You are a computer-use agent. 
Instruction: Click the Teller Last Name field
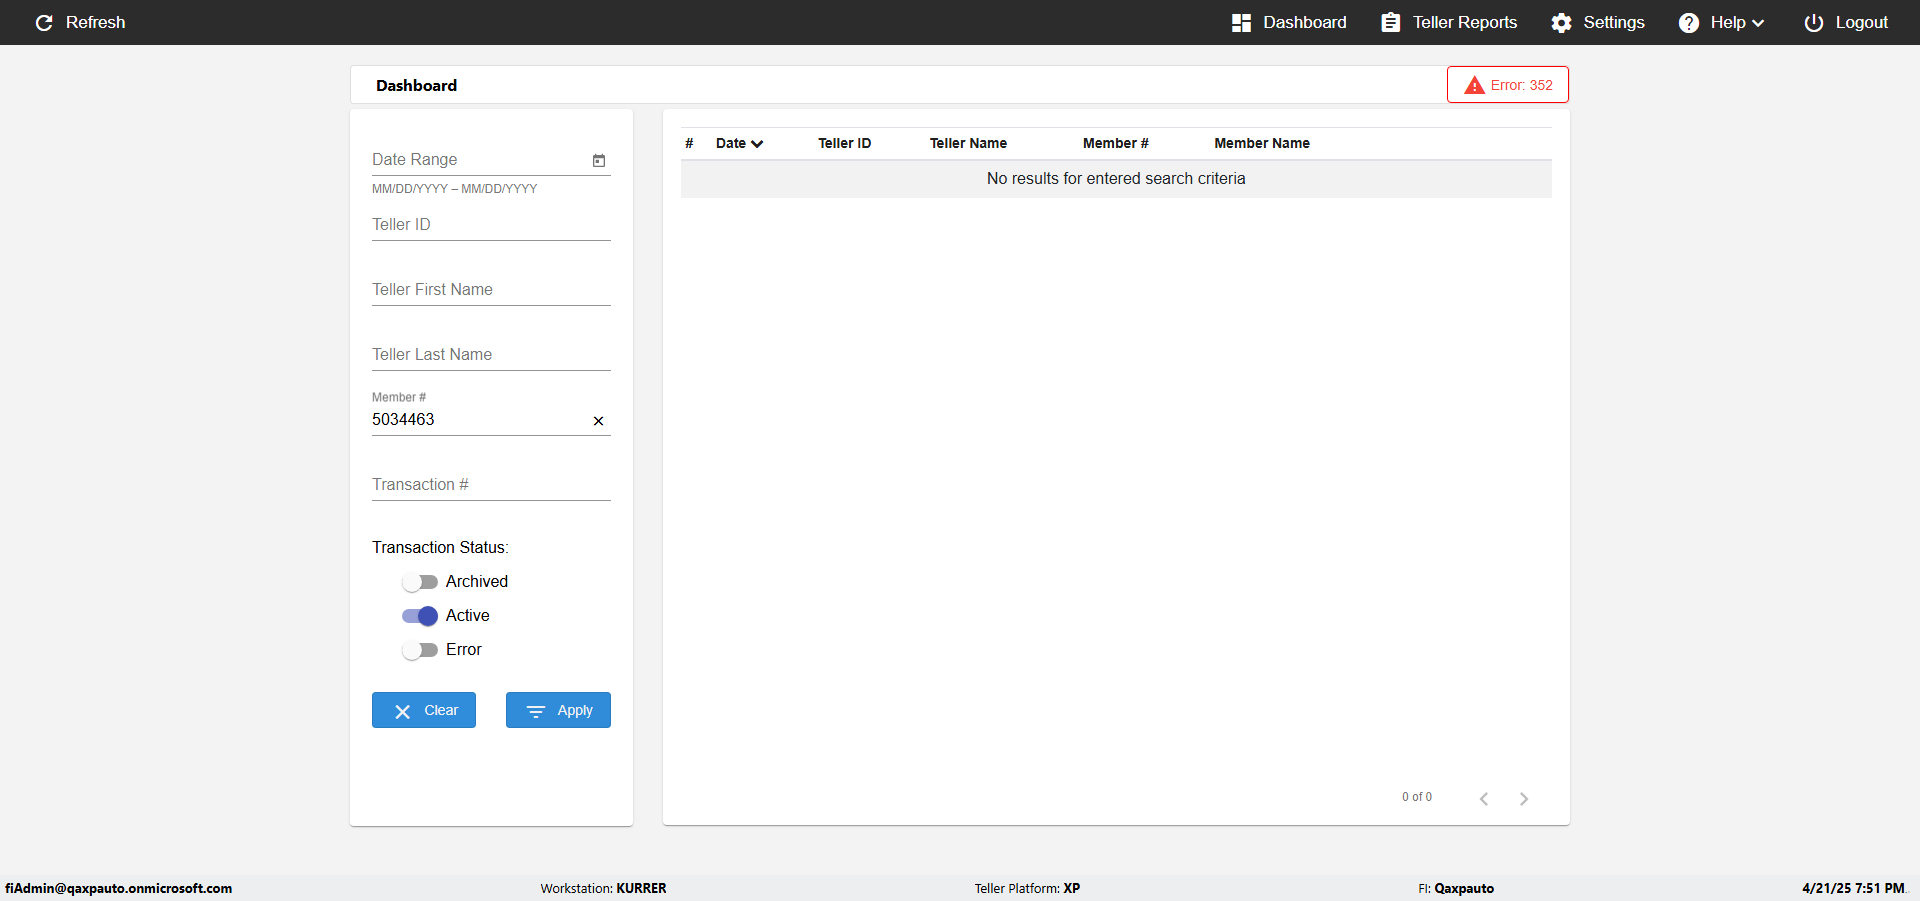tap(491, 355)
